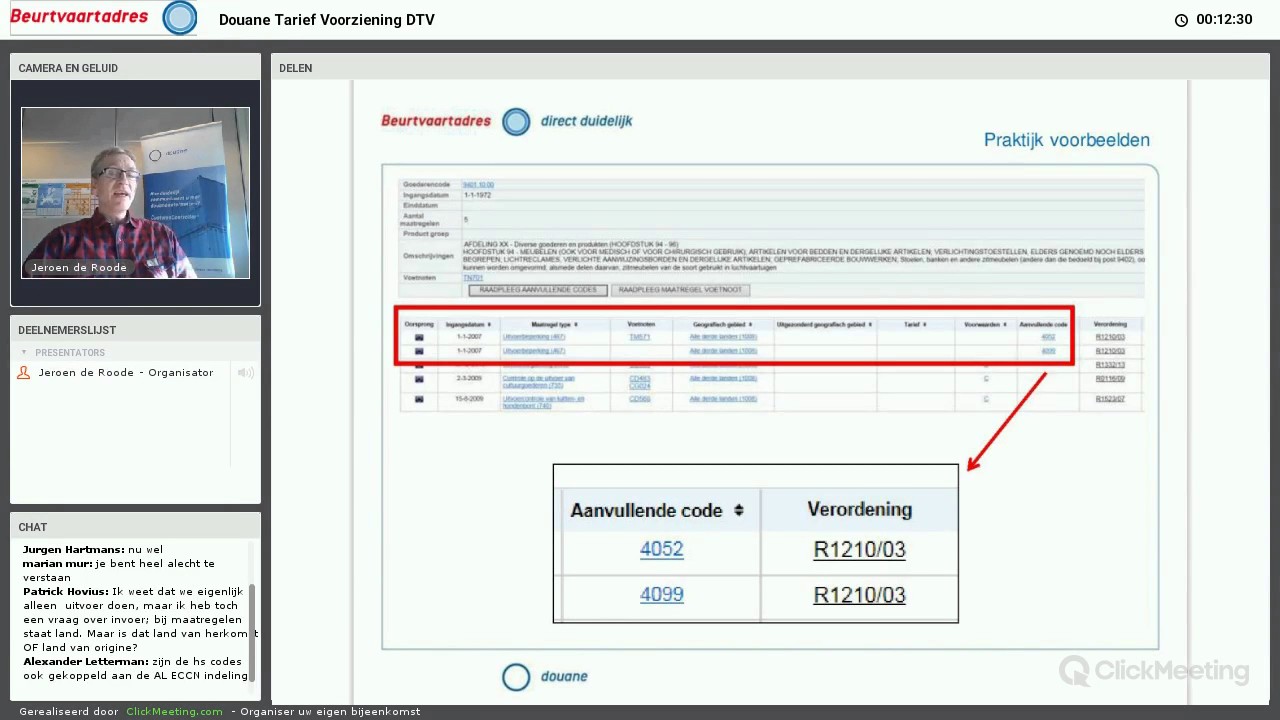
Task: Open code link 4052 in the enlarged table
Action: (661, 550)
